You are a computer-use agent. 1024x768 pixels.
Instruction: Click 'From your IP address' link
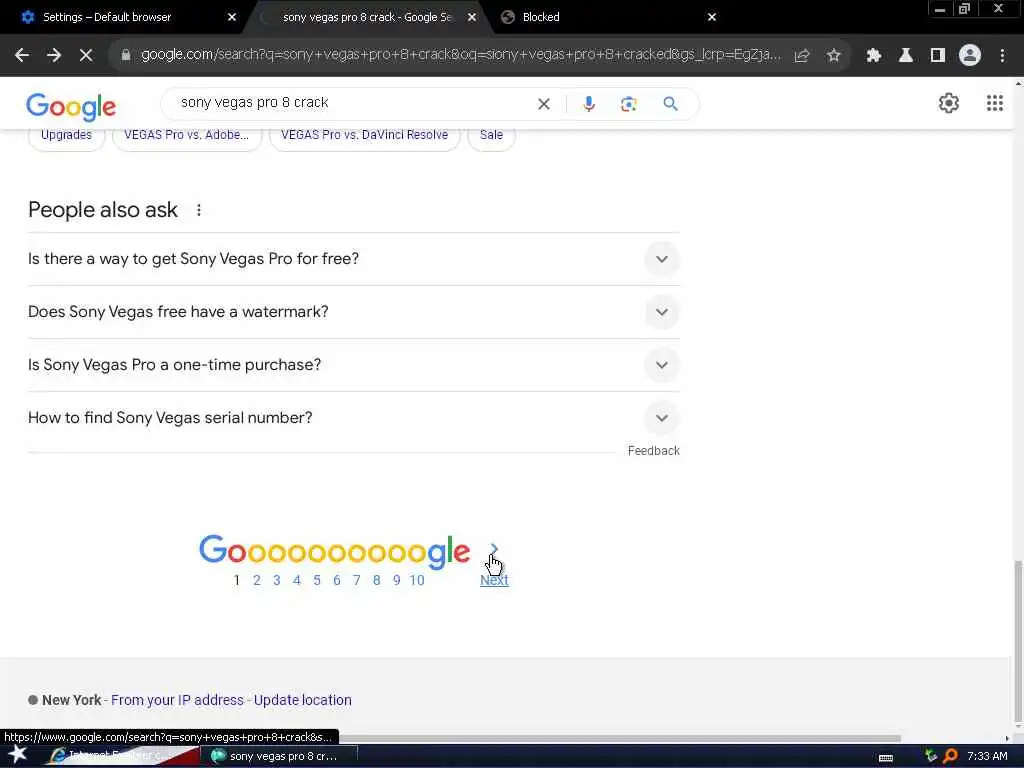178,700
